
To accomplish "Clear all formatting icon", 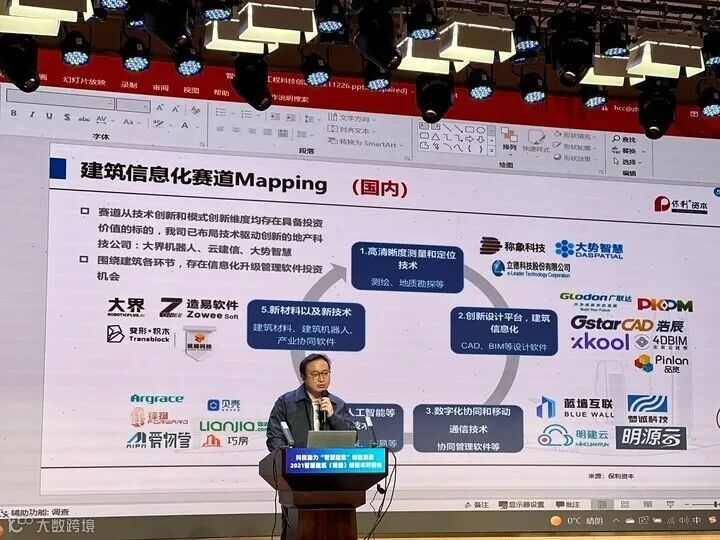I will pyautogui.click(x=195, y=110).
